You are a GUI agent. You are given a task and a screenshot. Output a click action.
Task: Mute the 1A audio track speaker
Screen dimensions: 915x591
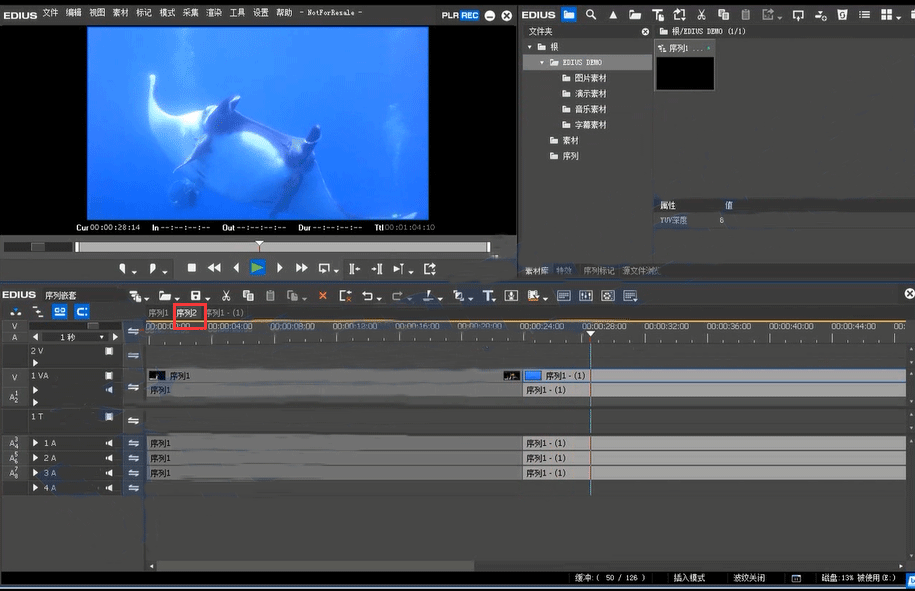(109, 443)
